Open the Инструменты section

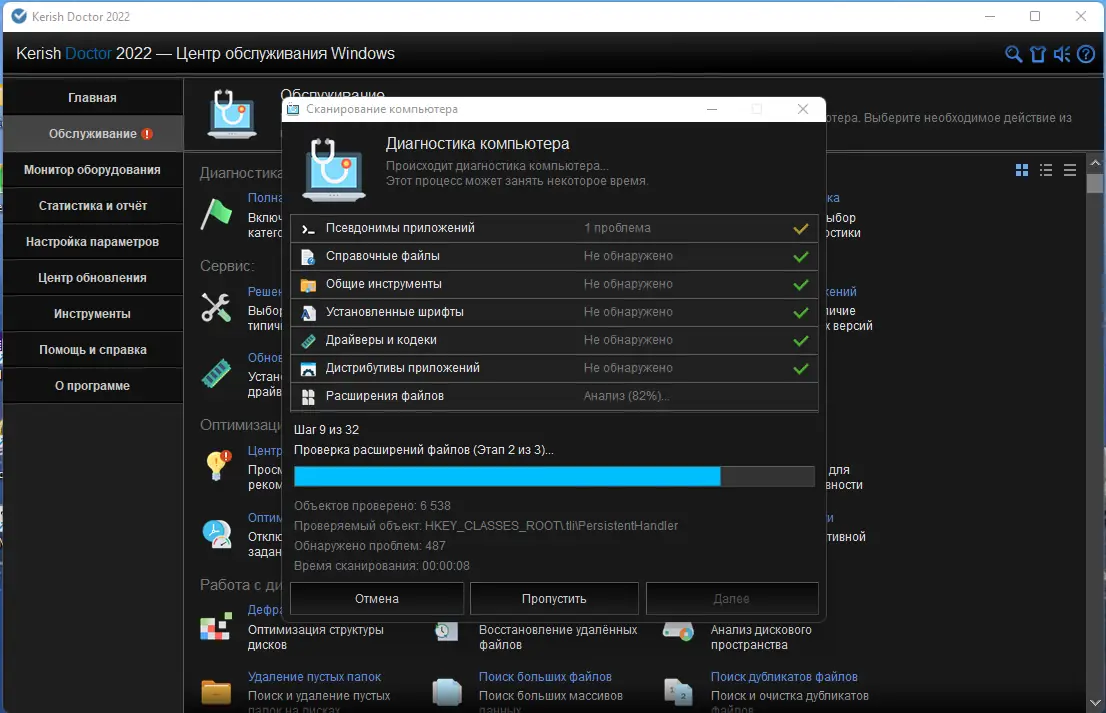click(92, 313)
